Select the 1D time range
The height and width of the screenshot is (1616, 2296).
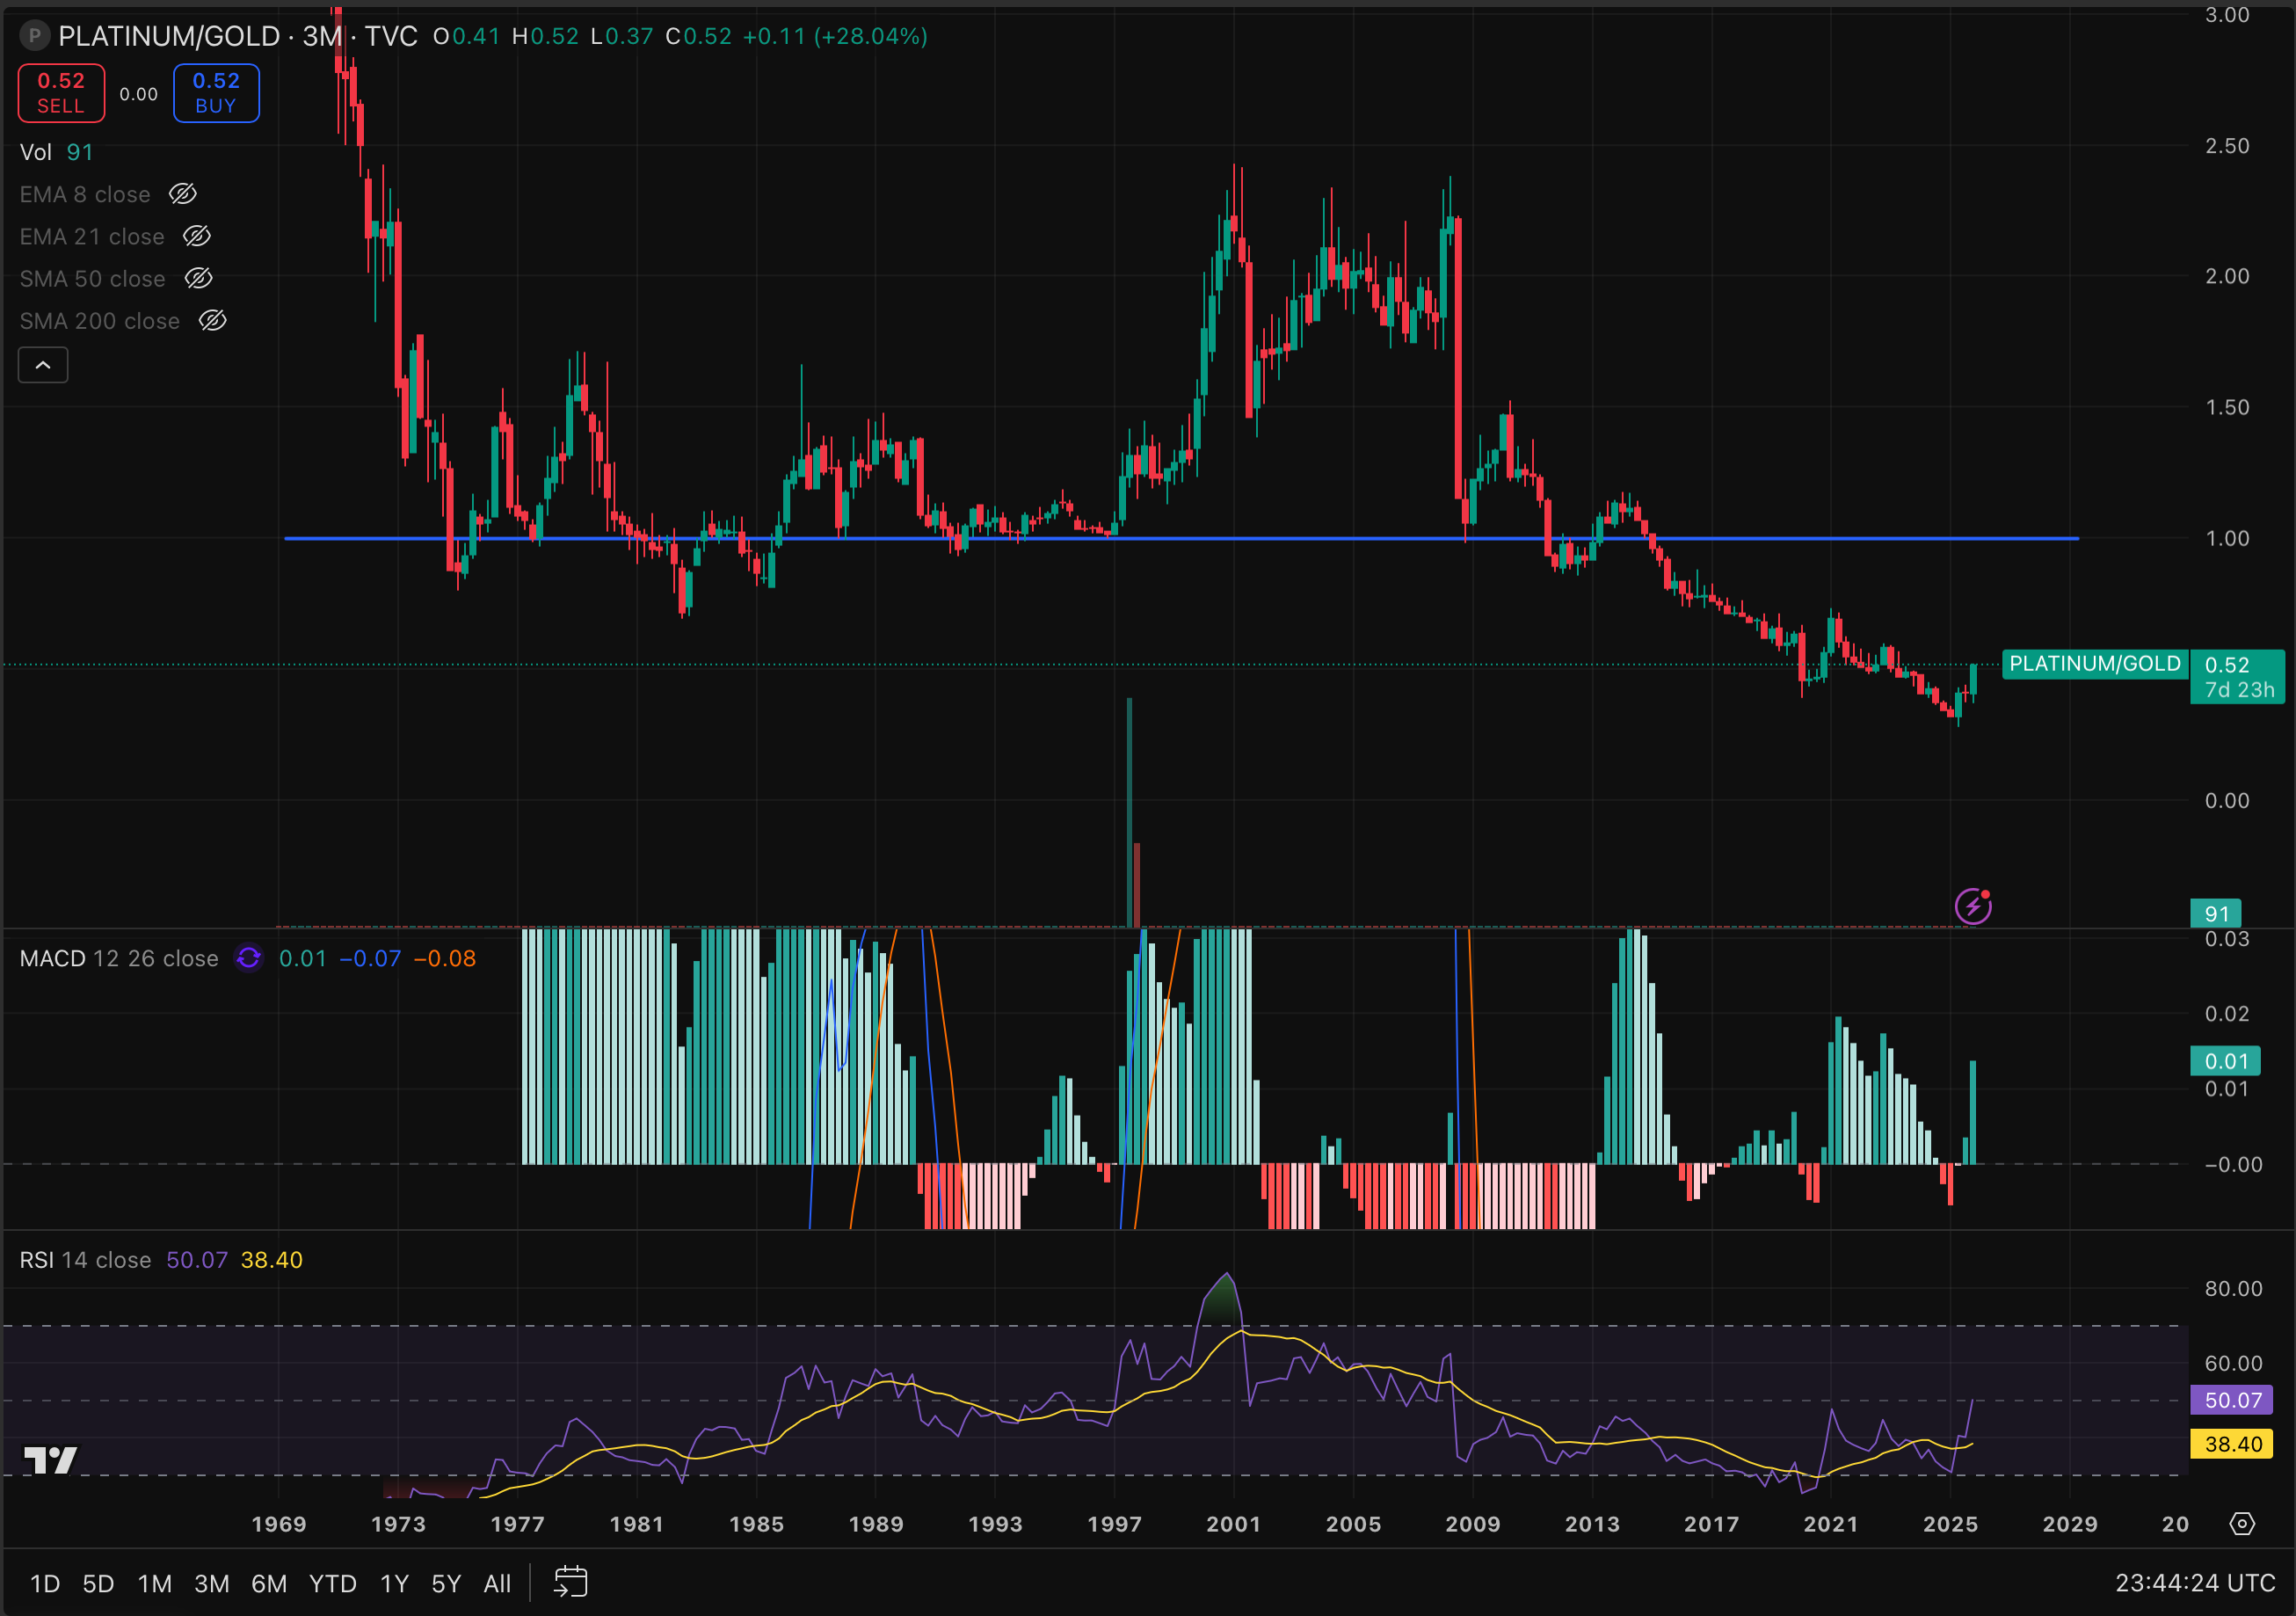coord(45,1583)
